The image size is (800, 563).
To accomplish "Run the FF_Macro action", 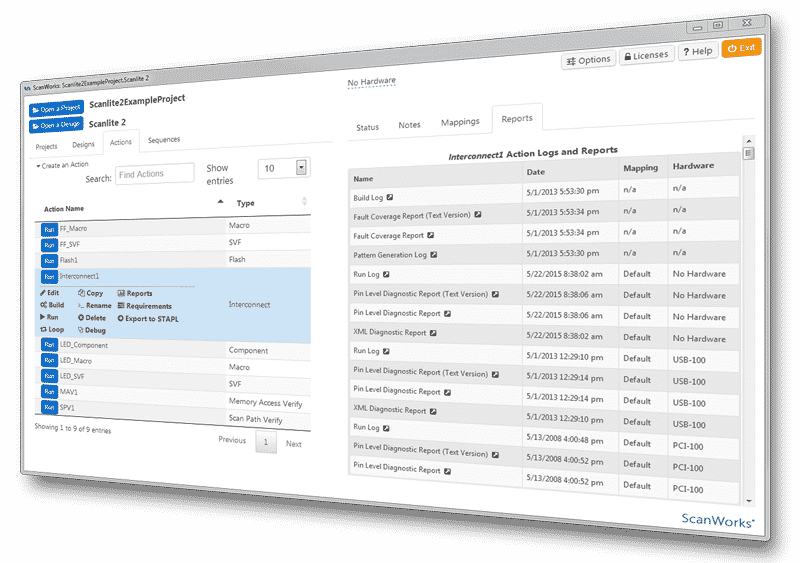I will click(49, 229).
